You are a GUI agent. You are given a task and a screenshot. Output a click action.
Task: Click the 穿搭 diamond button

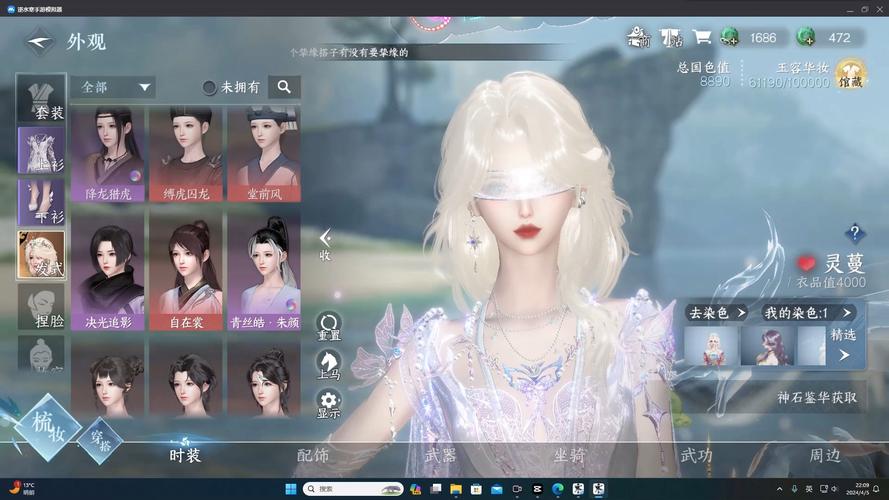tap(100, 440)
